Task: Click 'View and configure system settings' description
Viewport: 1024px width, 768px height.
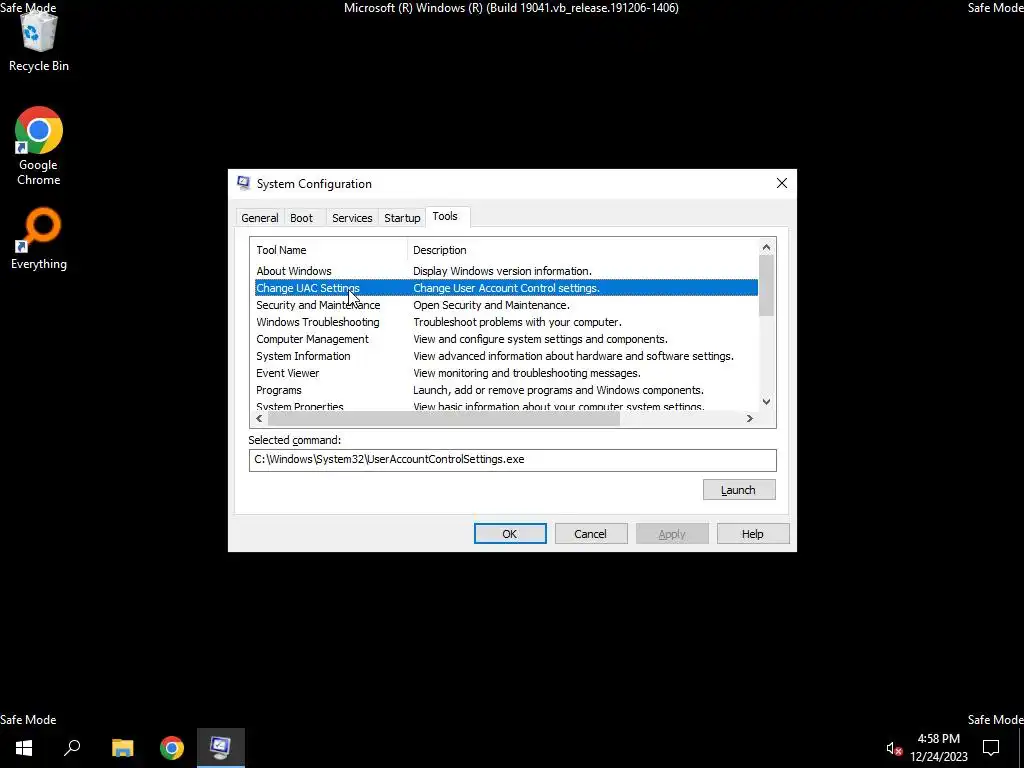Action: [540, 339]
